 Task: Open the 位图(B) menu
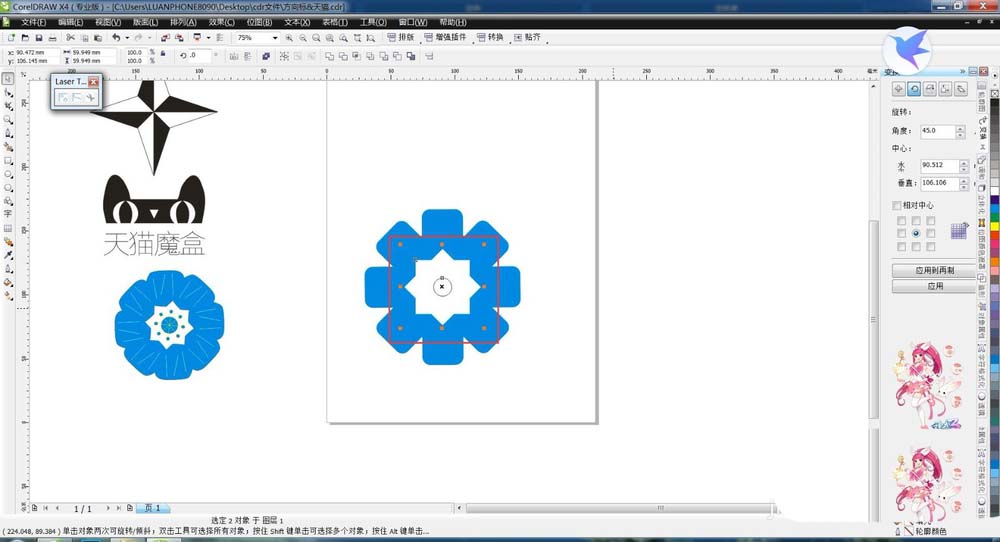coord(259,22)
